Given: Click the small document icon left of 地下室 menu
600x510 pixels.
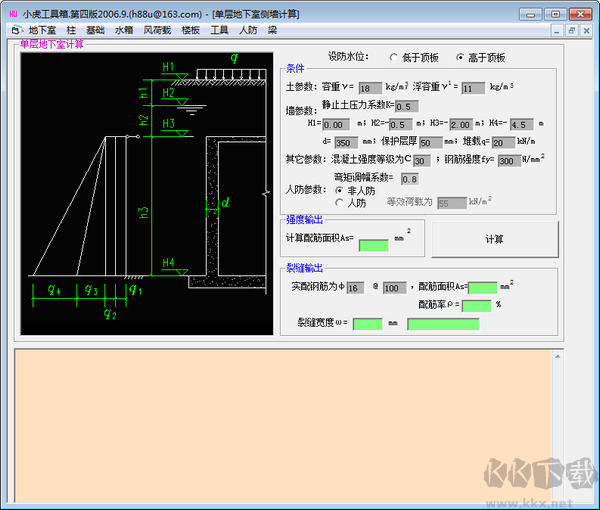Looking at the screenshot, I should click(x=13, y=31).
